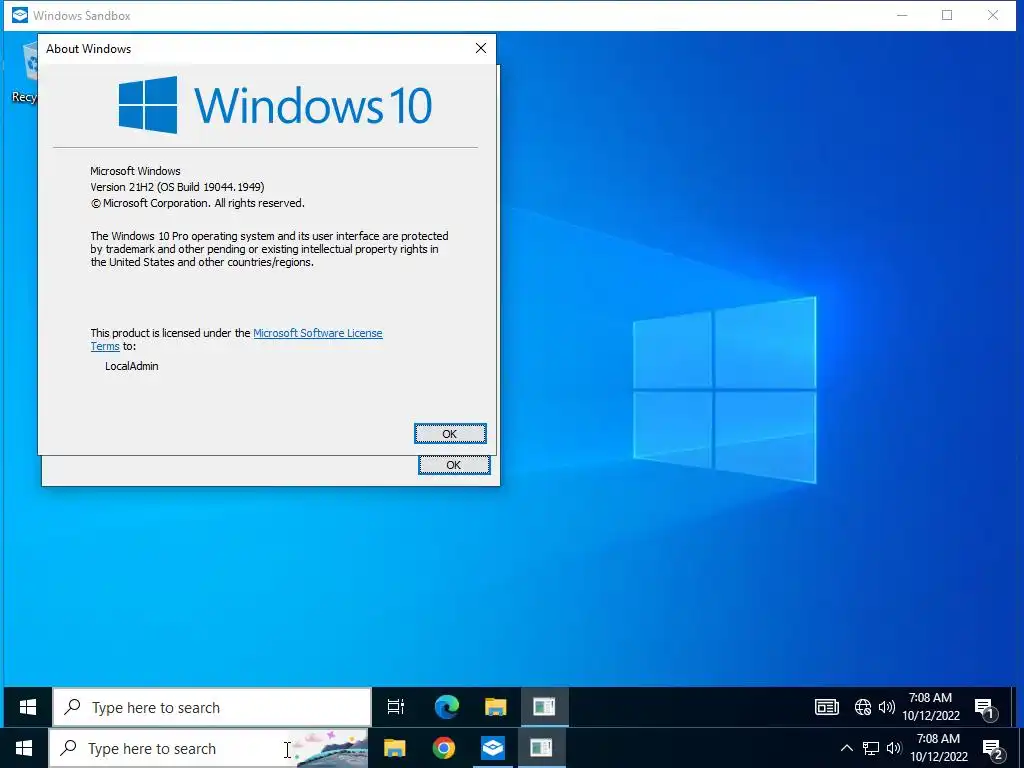Viewport: 1024px width, 768px height.
Task: Open News and interests in sandbox tray
Action: click(x=827, y=707)
